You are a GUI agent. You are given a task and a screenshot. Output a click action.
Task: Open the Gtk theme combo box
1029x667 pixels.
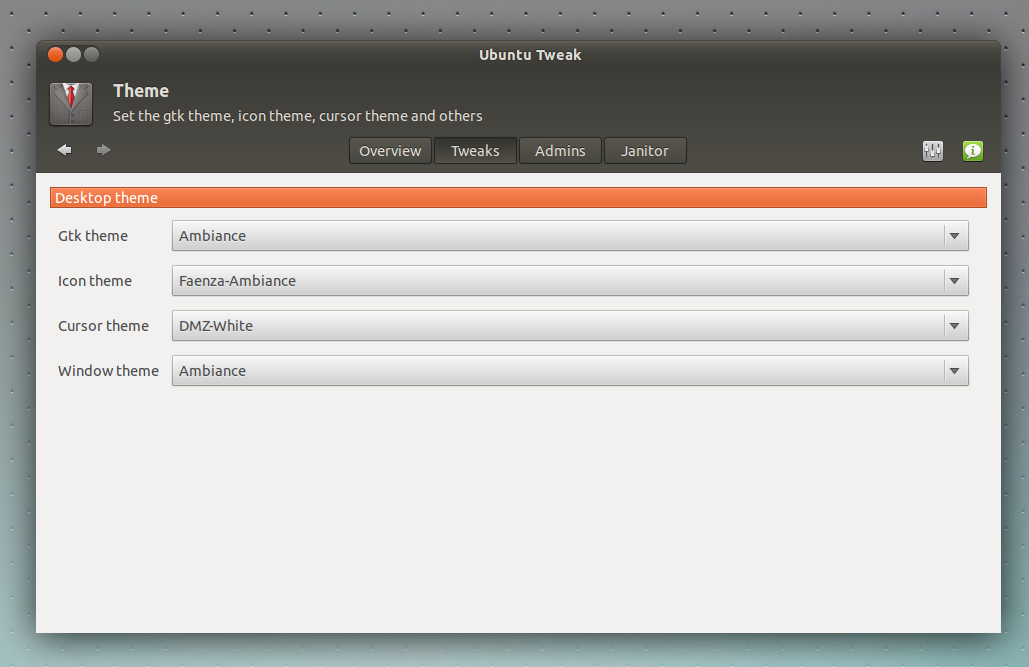[570, 236]
